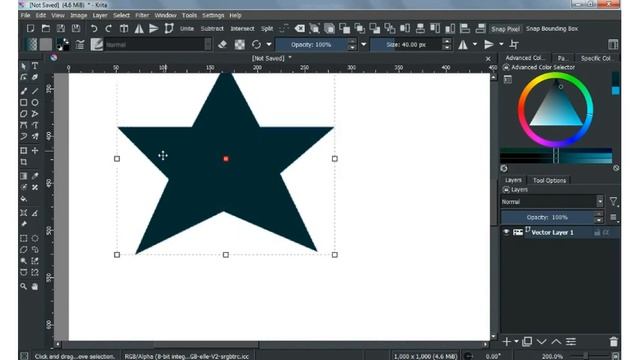The image size is (640, 360).
Task: Open dropdown arrow after opacity slider
Action: tap(364, 44)
